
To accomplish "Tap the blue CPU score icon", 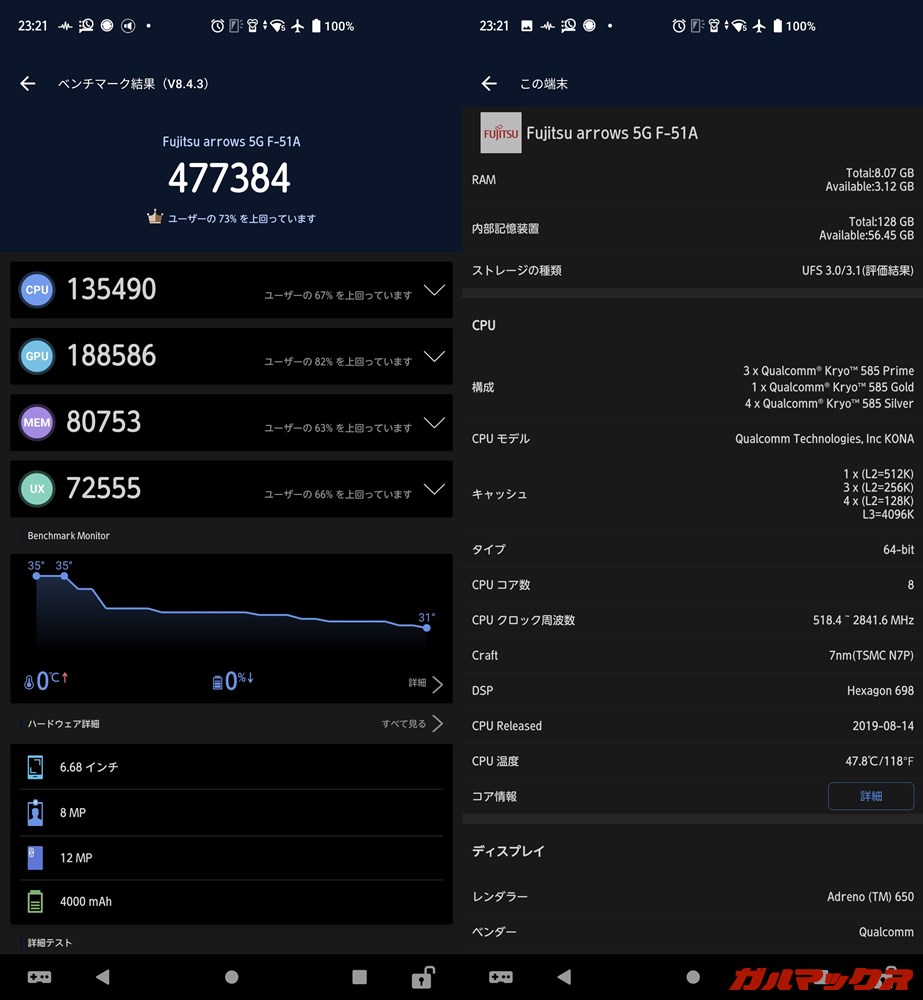I will pos(37,290).
